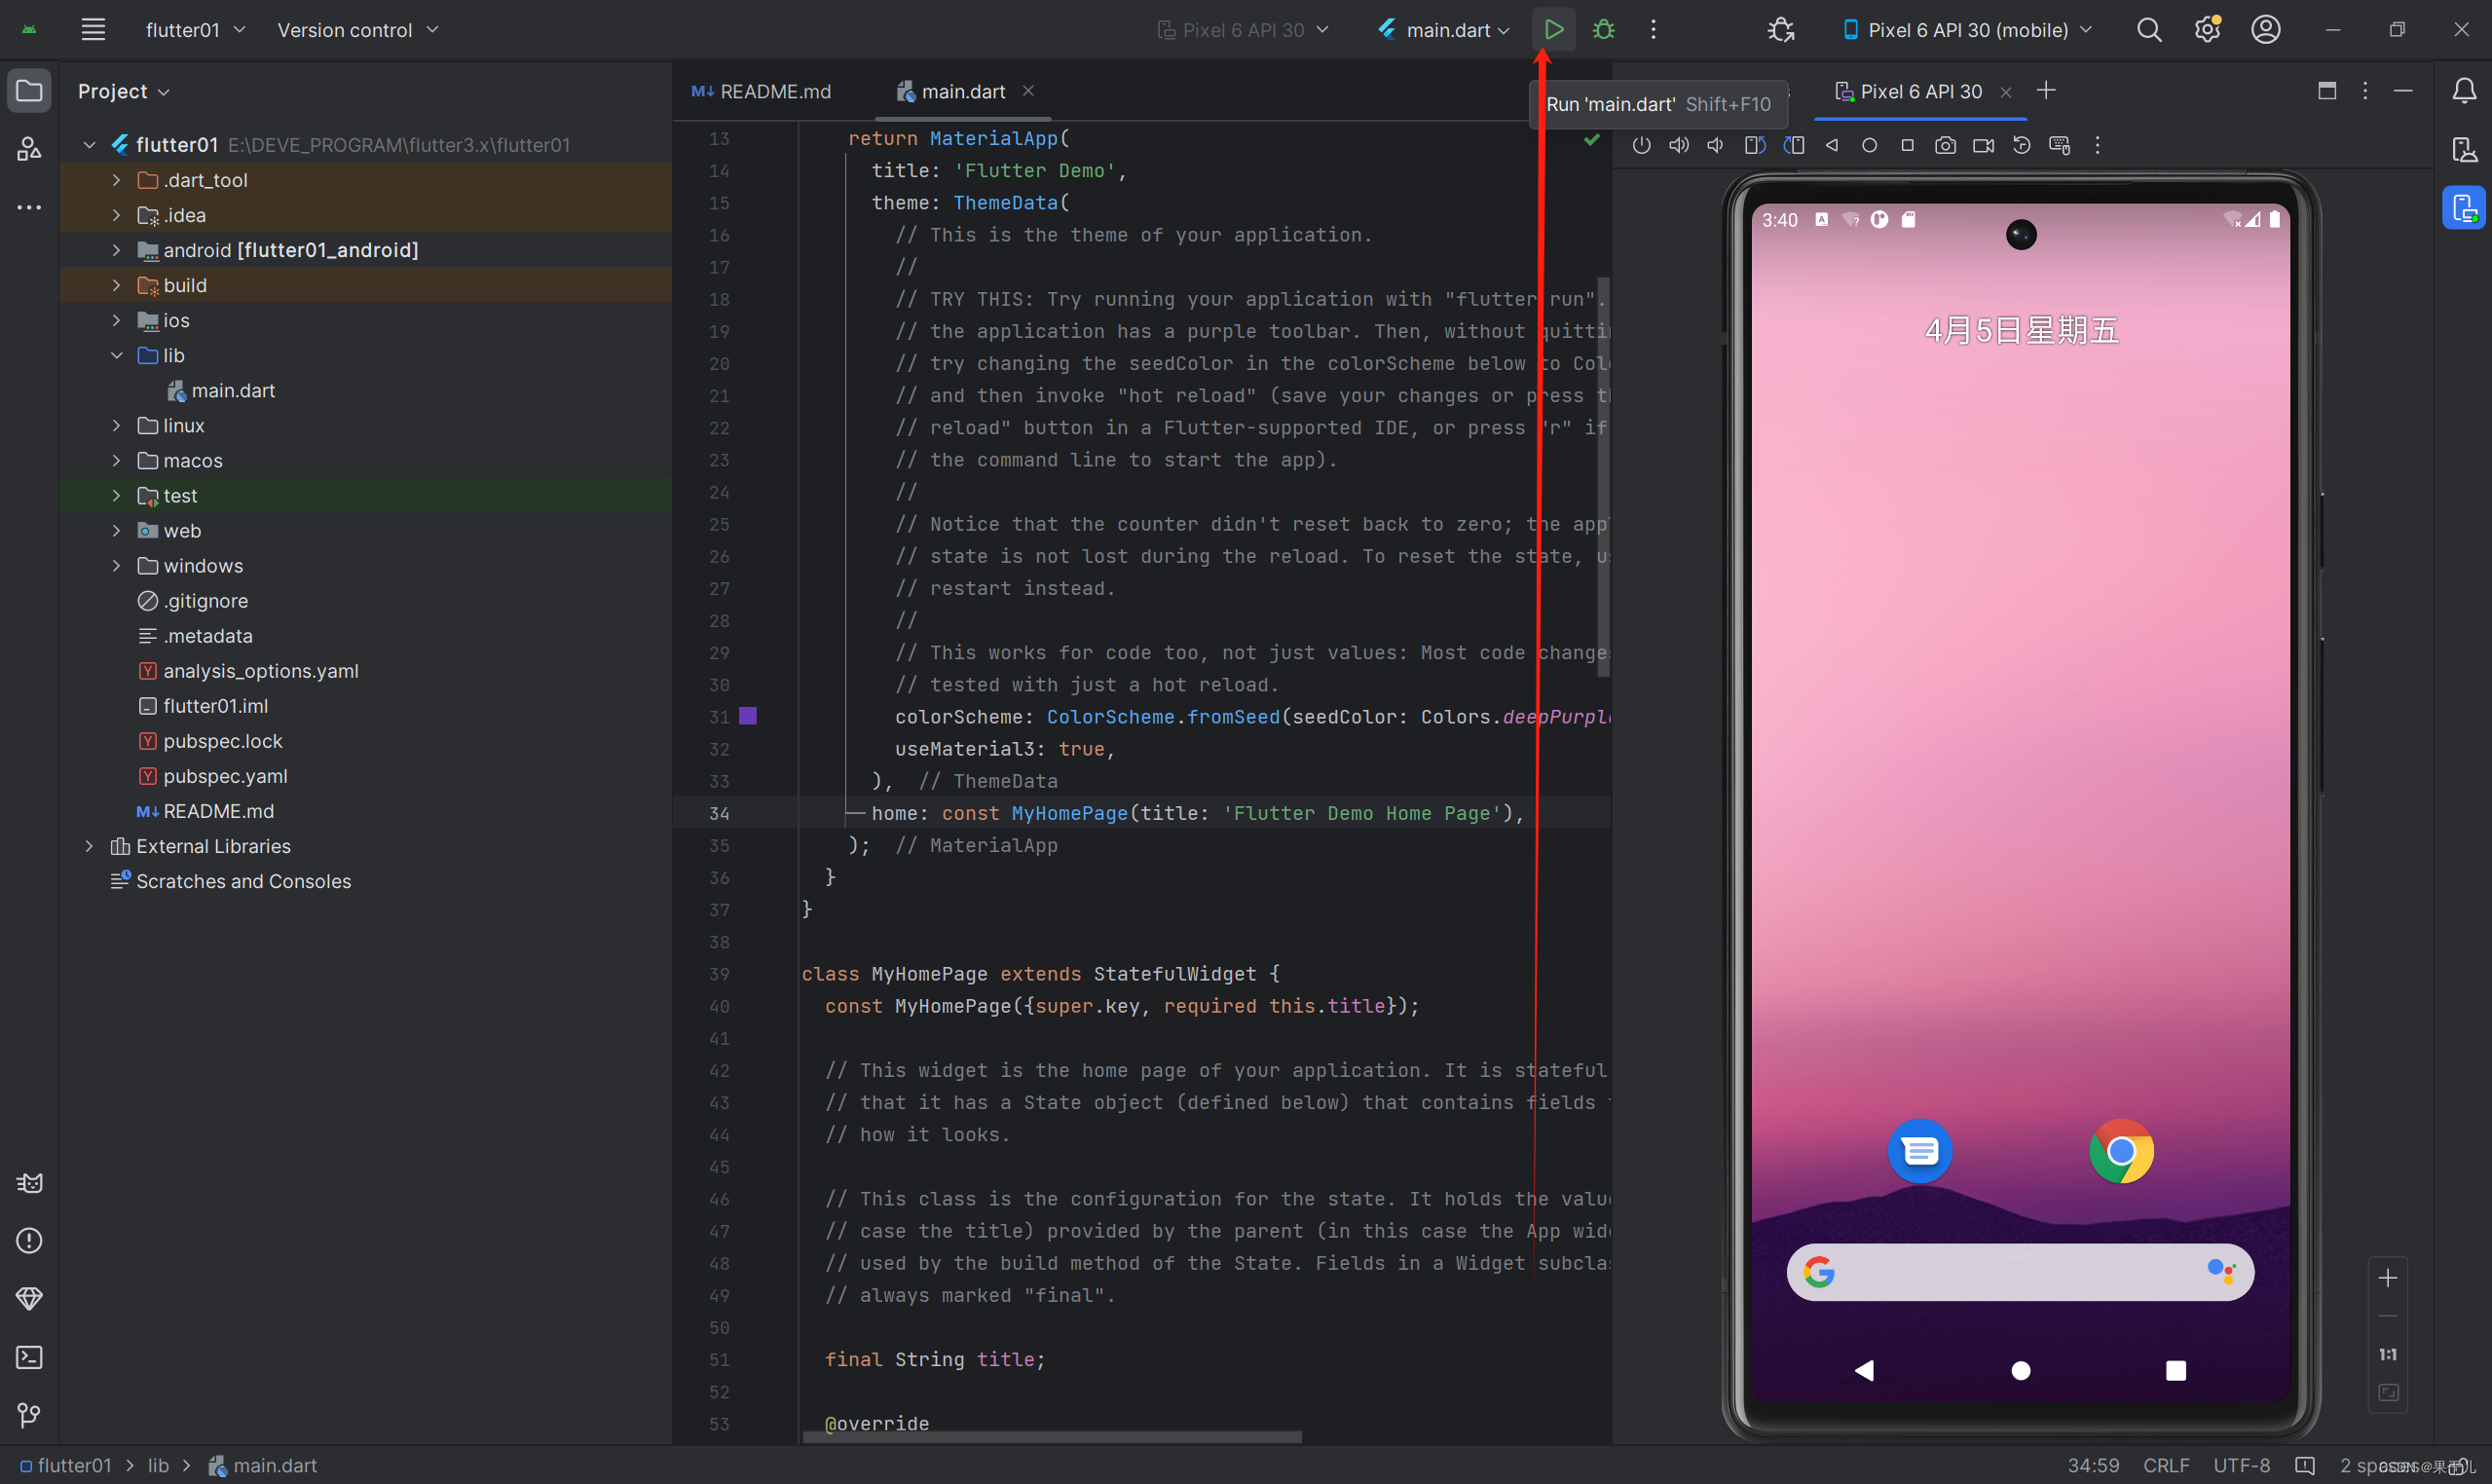The height and width of the screenshot is (1484, 2492).
Task: Start emulator screen recording
Action: click(x=1983, y=146)
